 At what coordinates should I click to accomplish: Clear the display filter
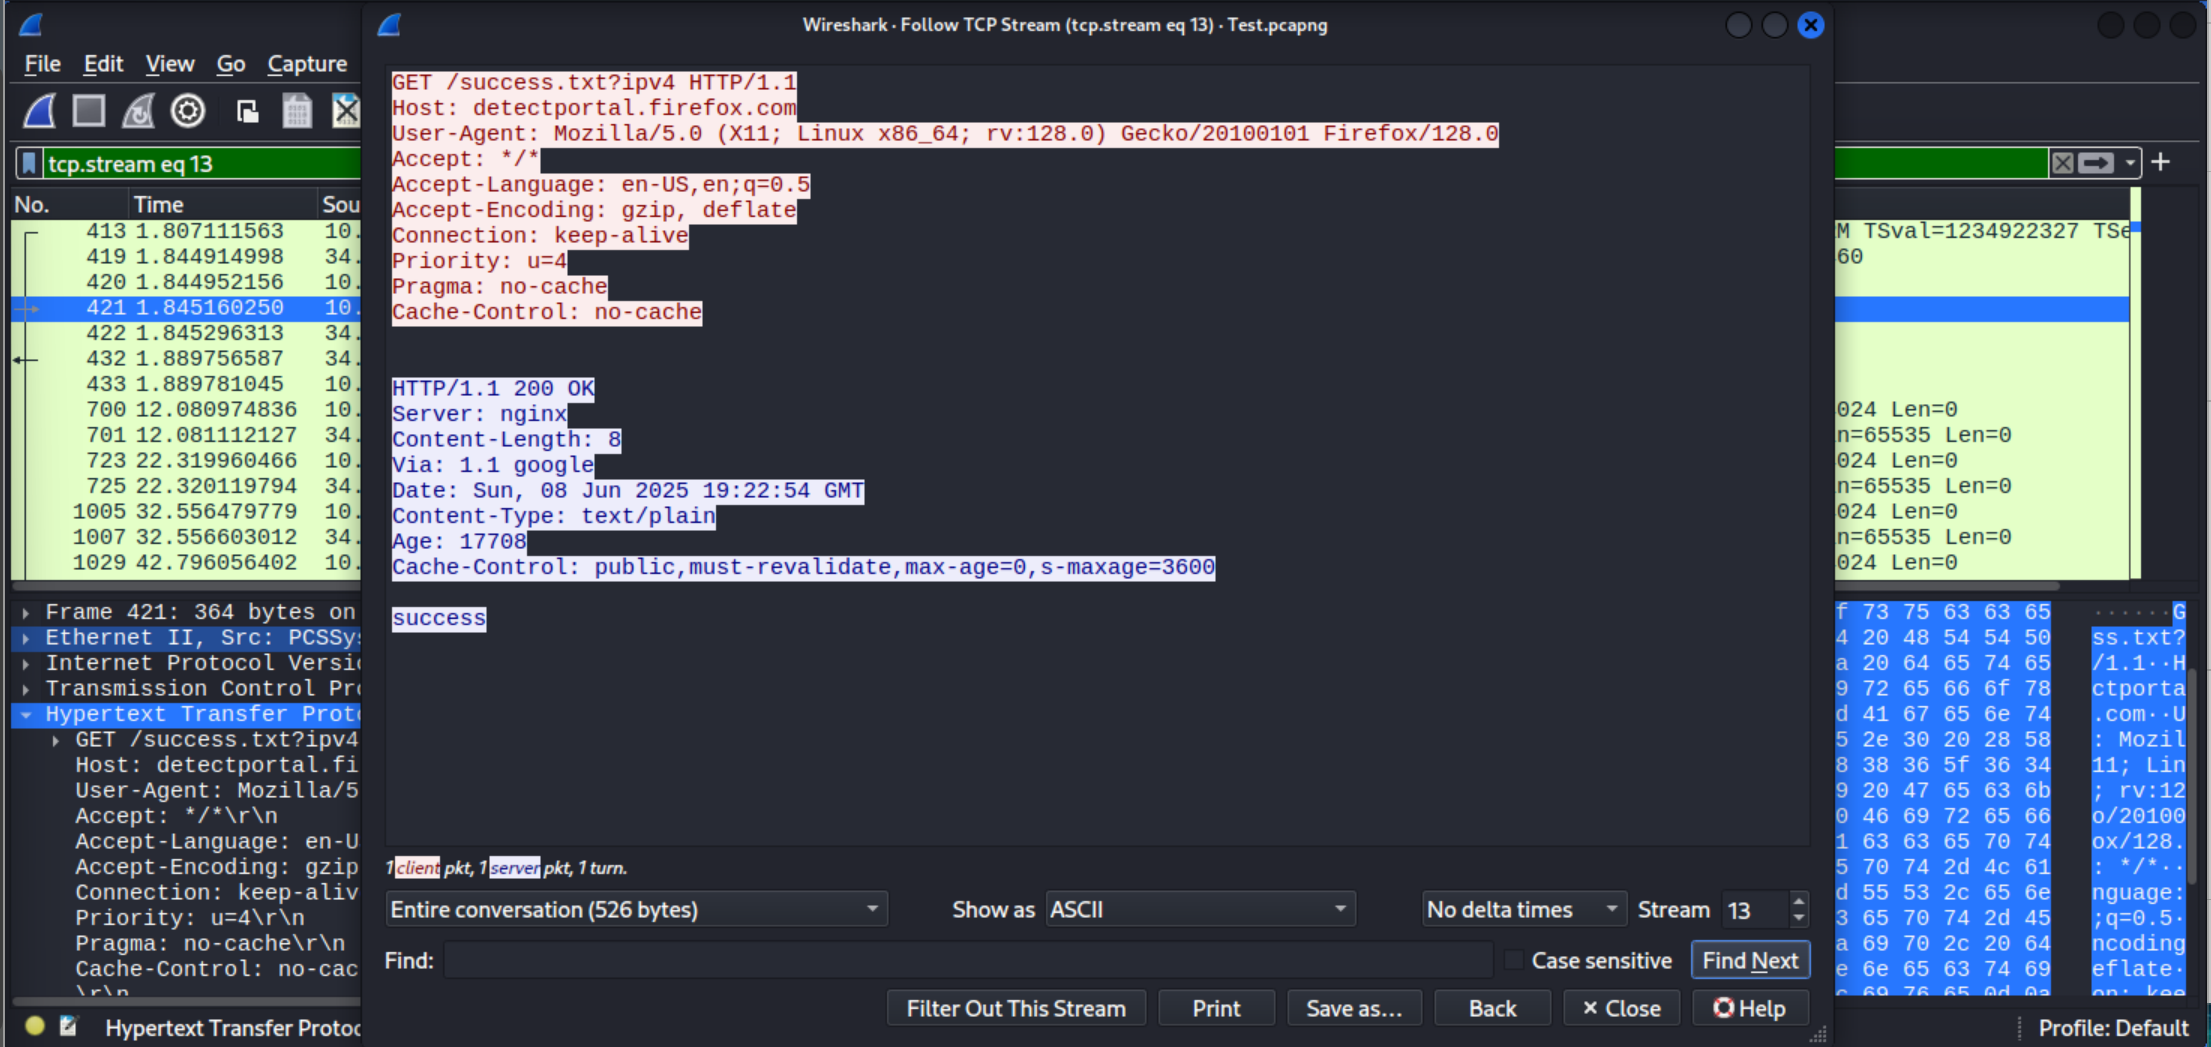tap(2062, 163)
